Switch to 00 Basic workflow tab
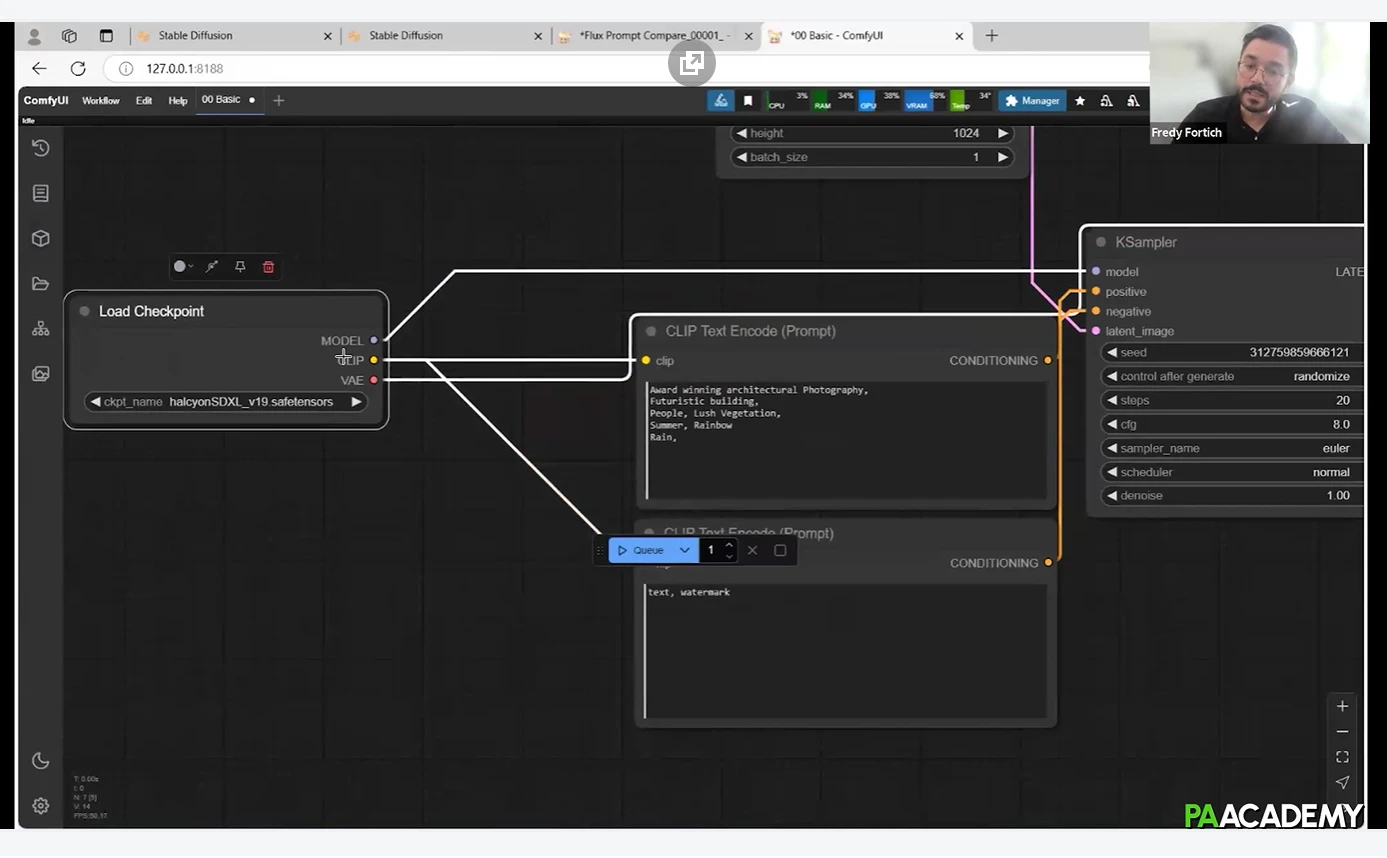 coord(228,100)
